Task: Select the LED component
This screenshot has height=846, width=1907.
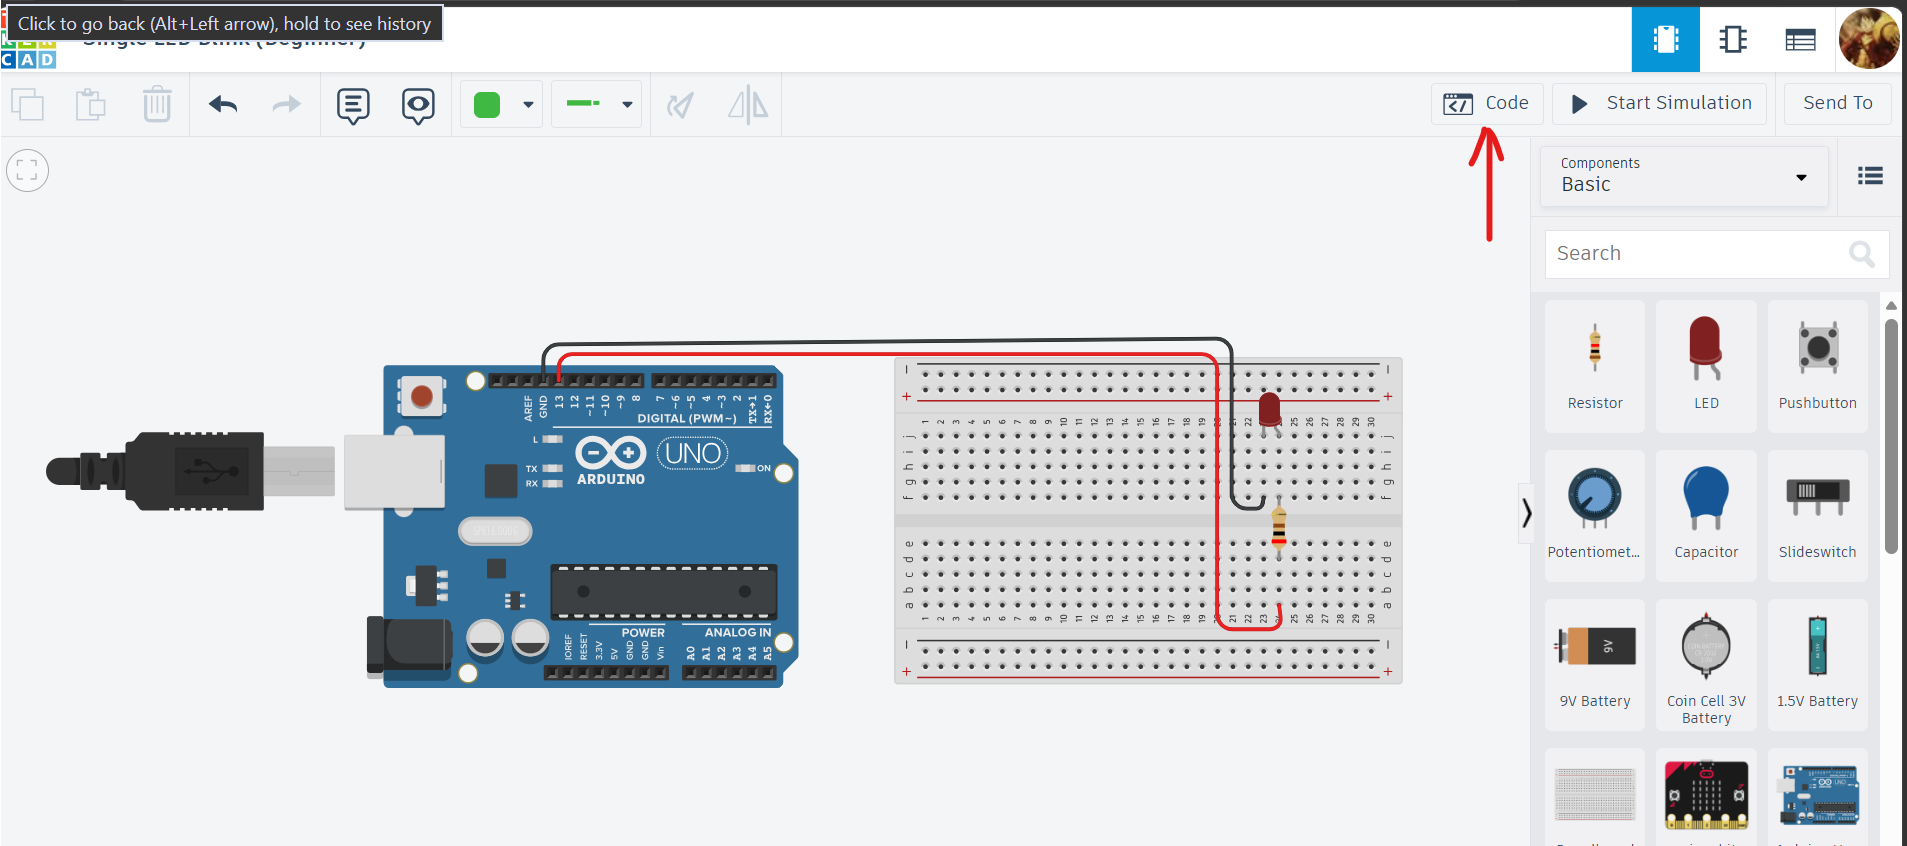Action: pos(1706,366)
